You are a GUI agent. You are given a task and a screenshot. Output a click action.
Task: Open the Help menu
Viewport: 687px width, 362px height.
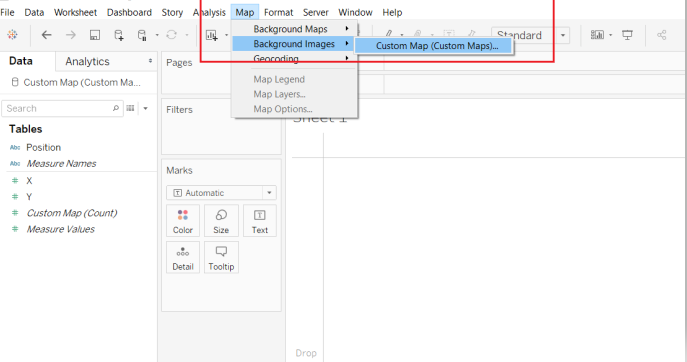[x=392, y=12]
